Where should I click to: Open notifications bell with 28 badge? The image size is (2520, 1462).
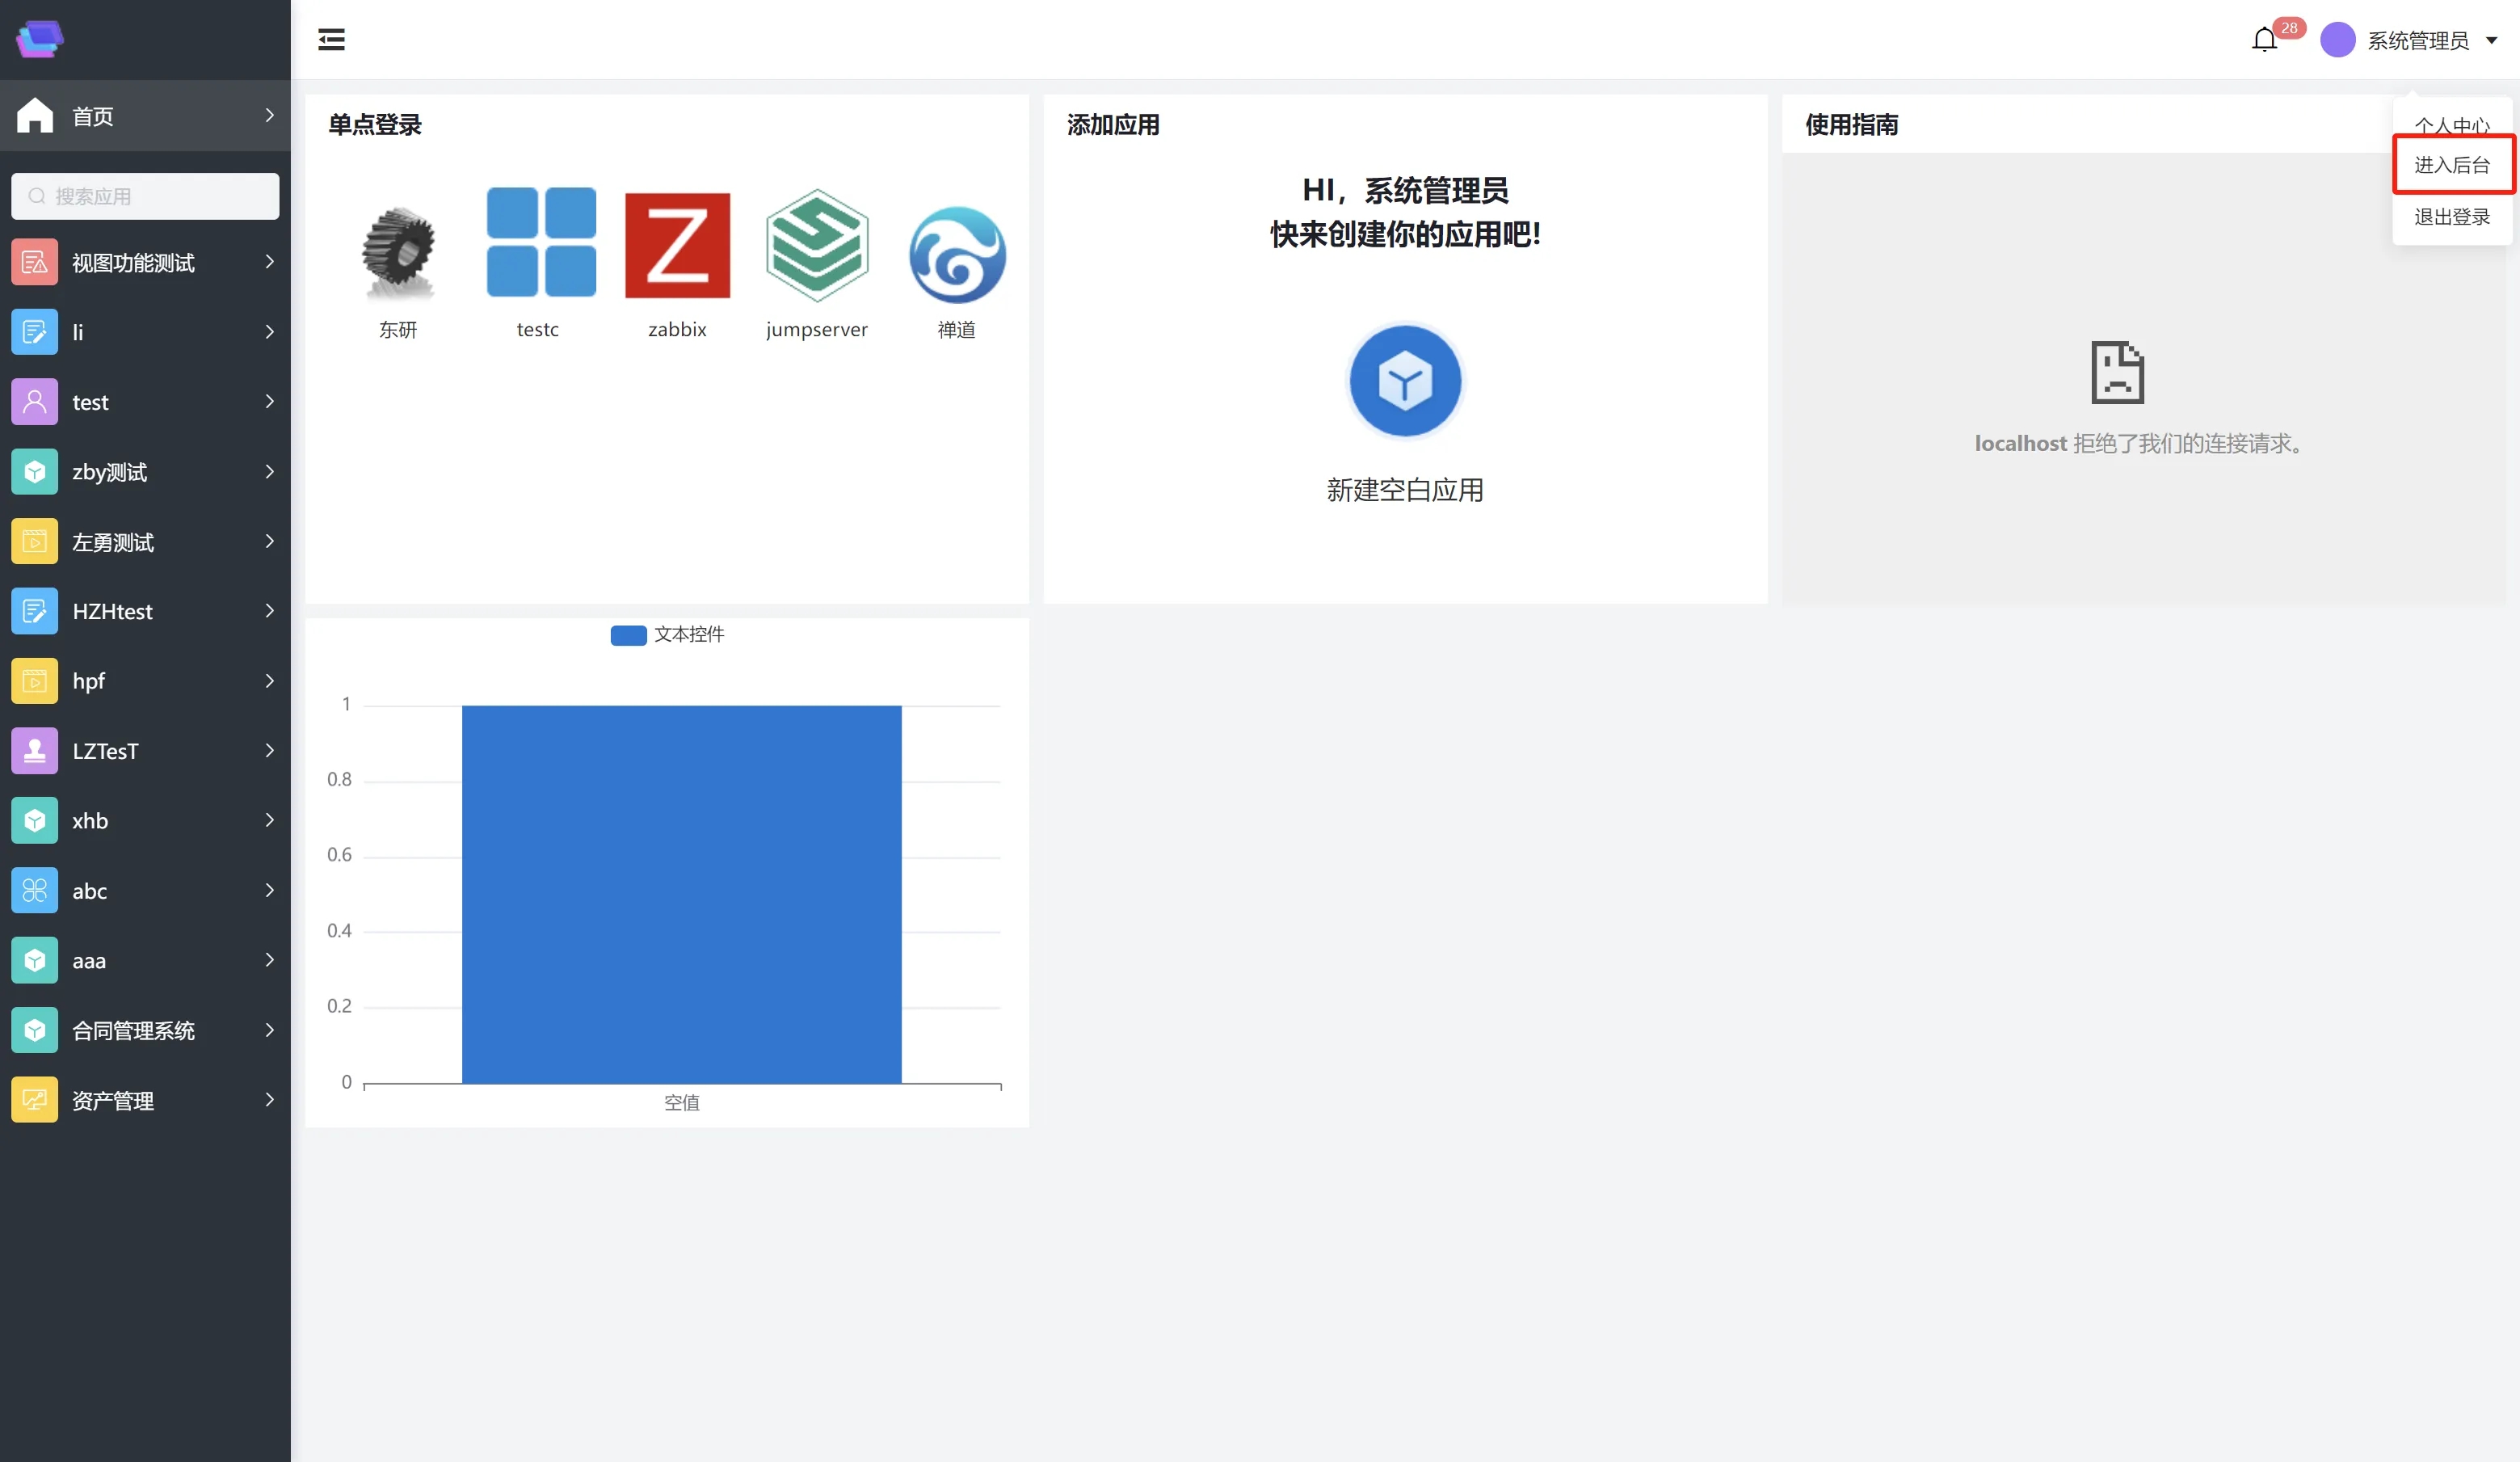pyautogui.click(x=2265, y=40)
